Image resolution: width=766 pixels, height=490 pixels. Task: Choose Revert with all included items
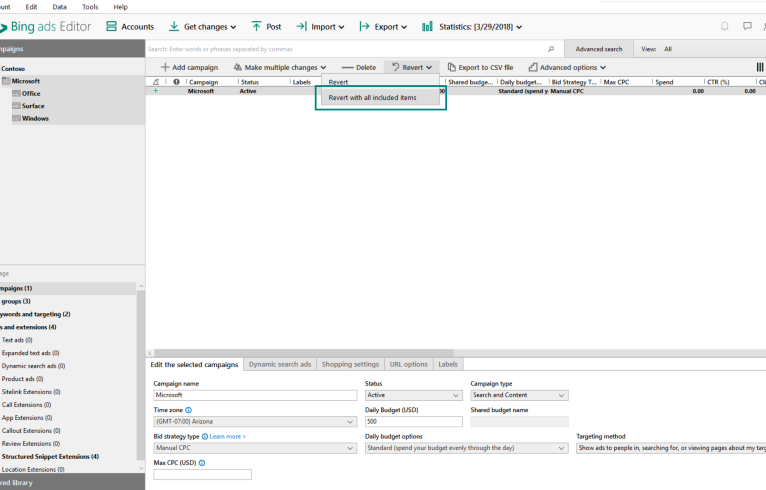(x=372, y=97)
